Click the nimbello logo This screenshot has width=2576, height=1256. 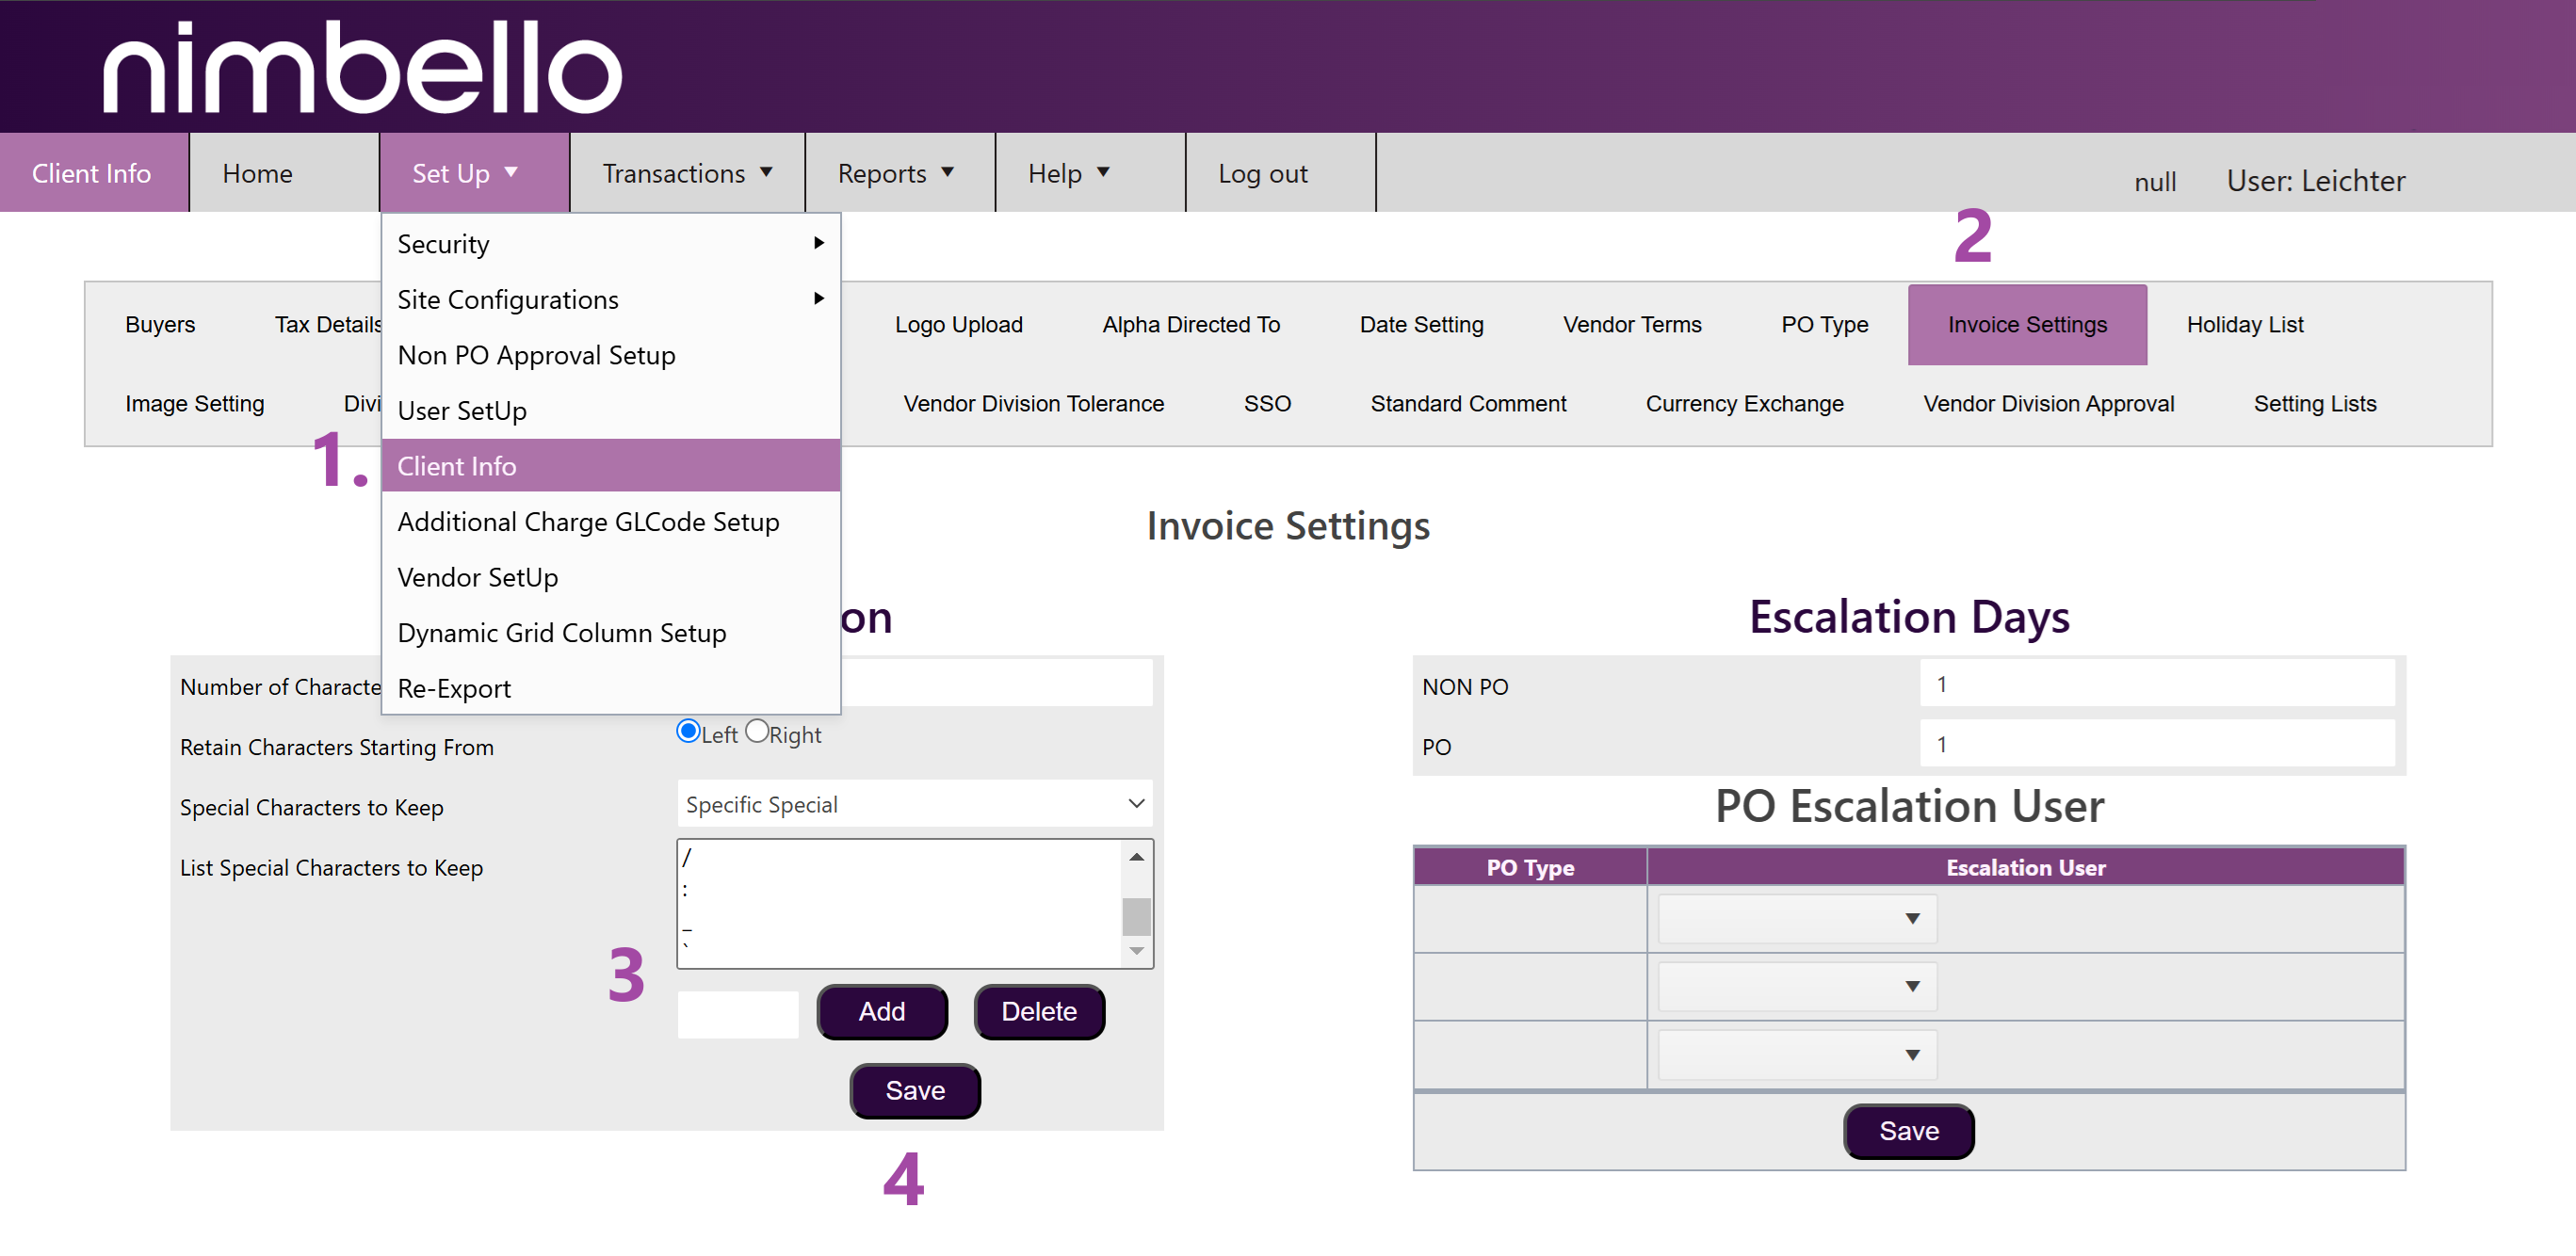coord(362,67)
